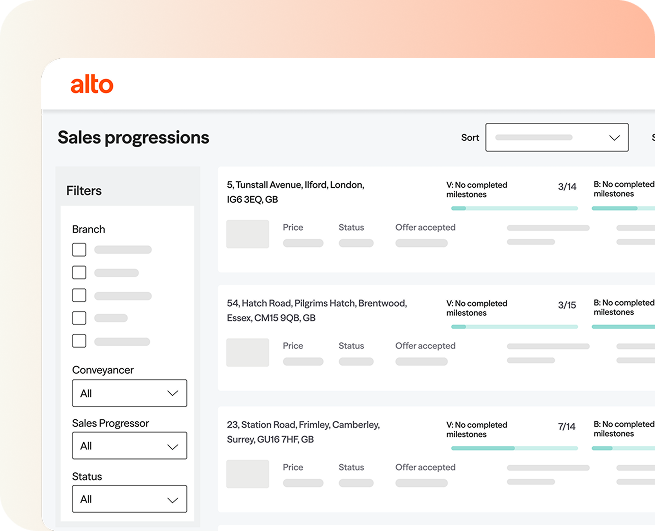Click the Sales progressions page heading
The height and width of the screenshot is (531, 655).
pos(133,138)
